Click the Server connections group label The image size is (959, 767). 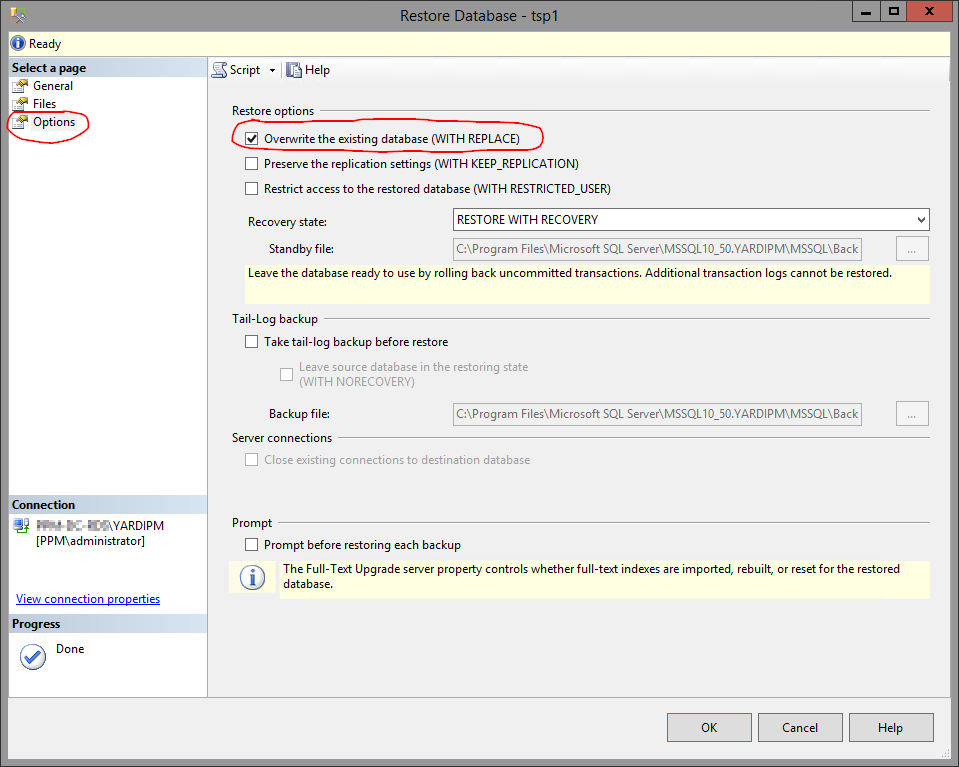tap(282, 438)
